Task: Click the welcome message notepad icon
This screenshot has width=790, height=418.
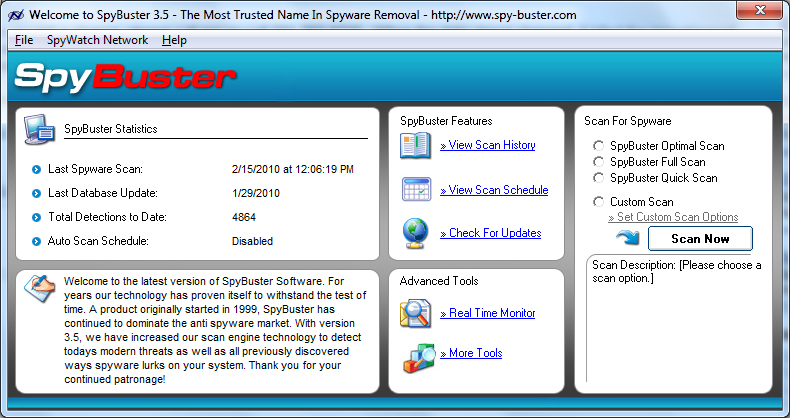Action: pos(40,288)
